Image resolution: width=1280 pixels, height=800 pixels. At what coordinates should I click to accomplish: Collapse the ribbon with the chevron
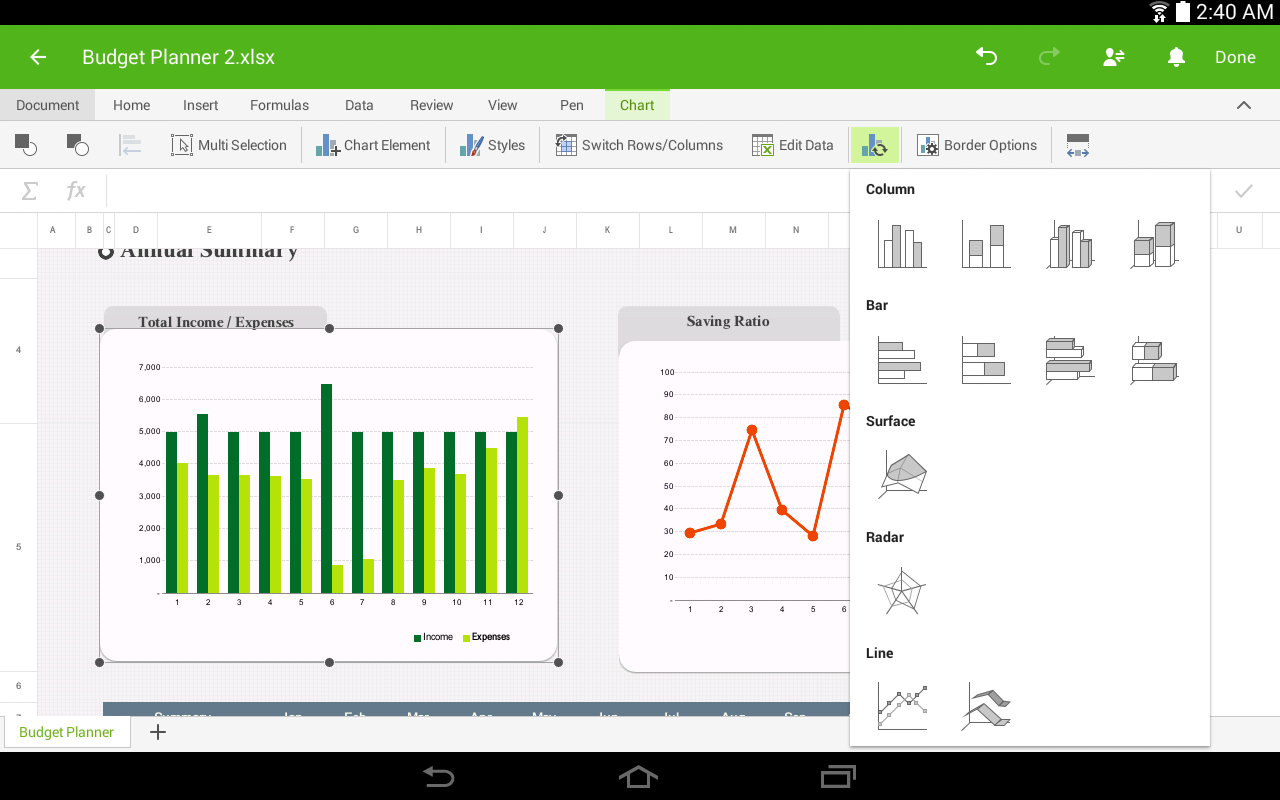pyautogui.click(x=1244, y=105)
